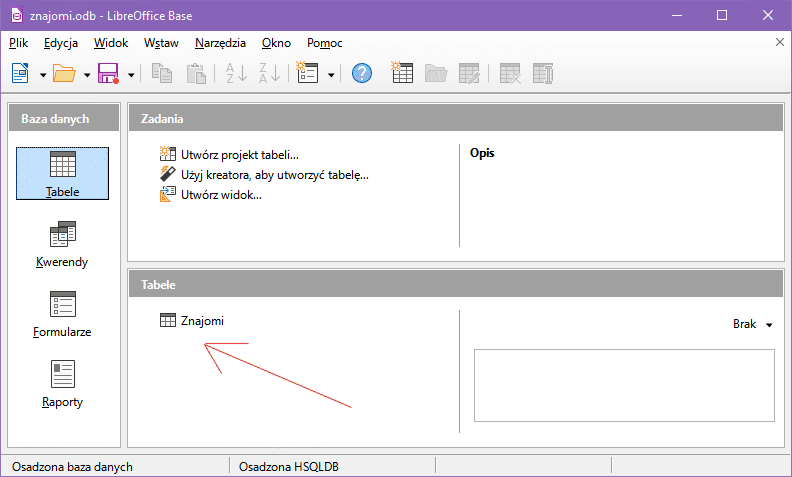Click the Open folder toolbar icon

point(64,73)
